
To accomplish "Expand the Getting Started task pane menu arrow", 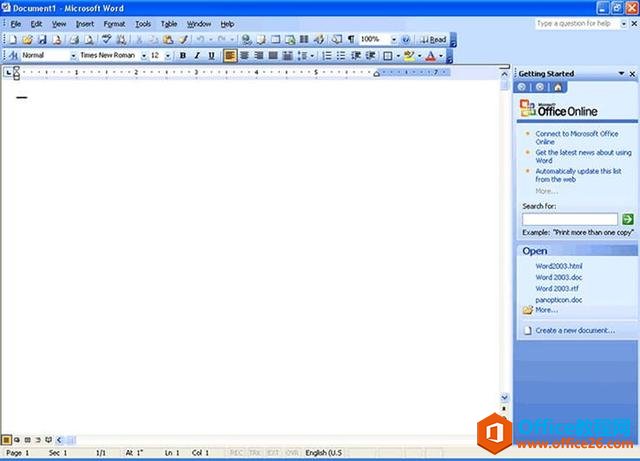I will pyautogui.click(x=621, y=73).
